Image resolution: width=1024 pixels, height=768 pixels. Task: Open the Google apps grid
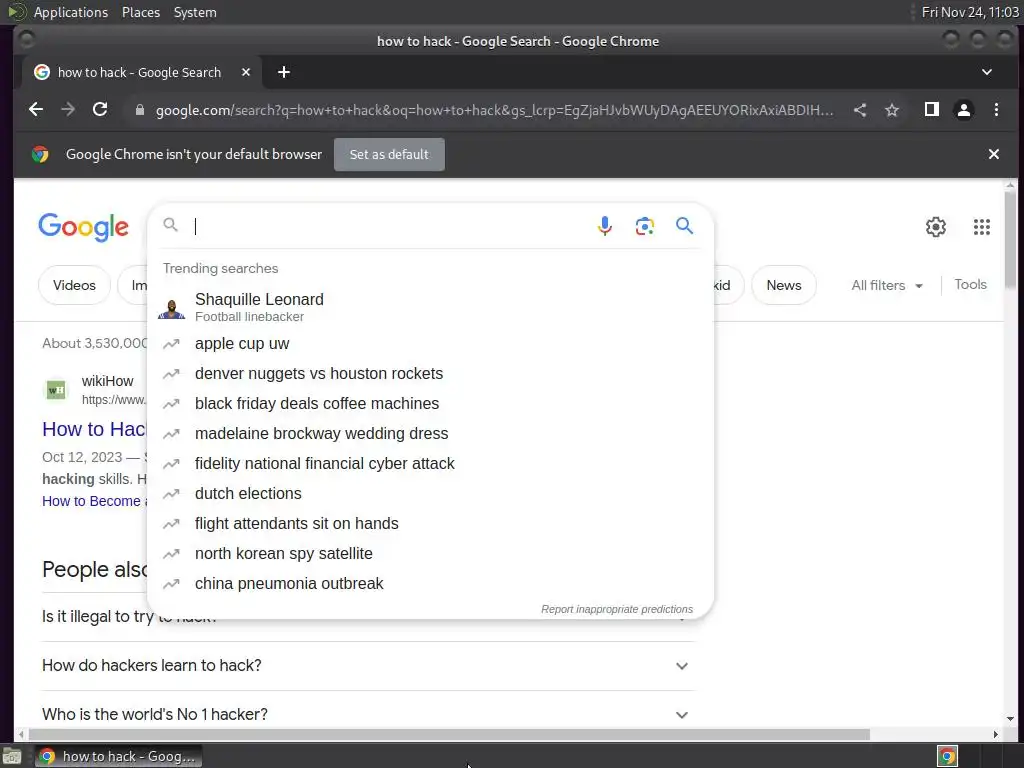[982, 227]
